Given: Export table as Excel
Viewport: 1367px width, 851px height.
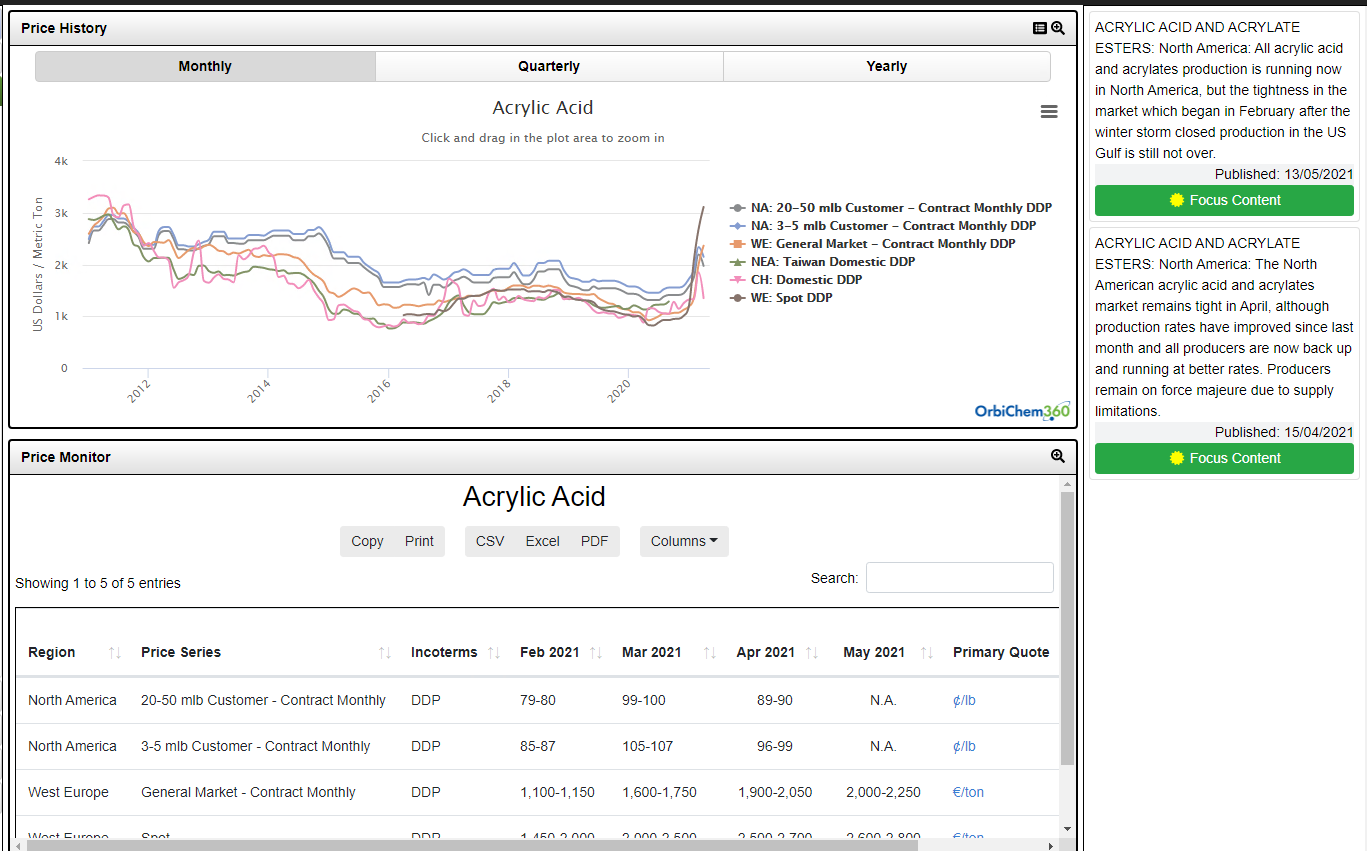Looking at the screenshot, I should [x=542, y=541].
